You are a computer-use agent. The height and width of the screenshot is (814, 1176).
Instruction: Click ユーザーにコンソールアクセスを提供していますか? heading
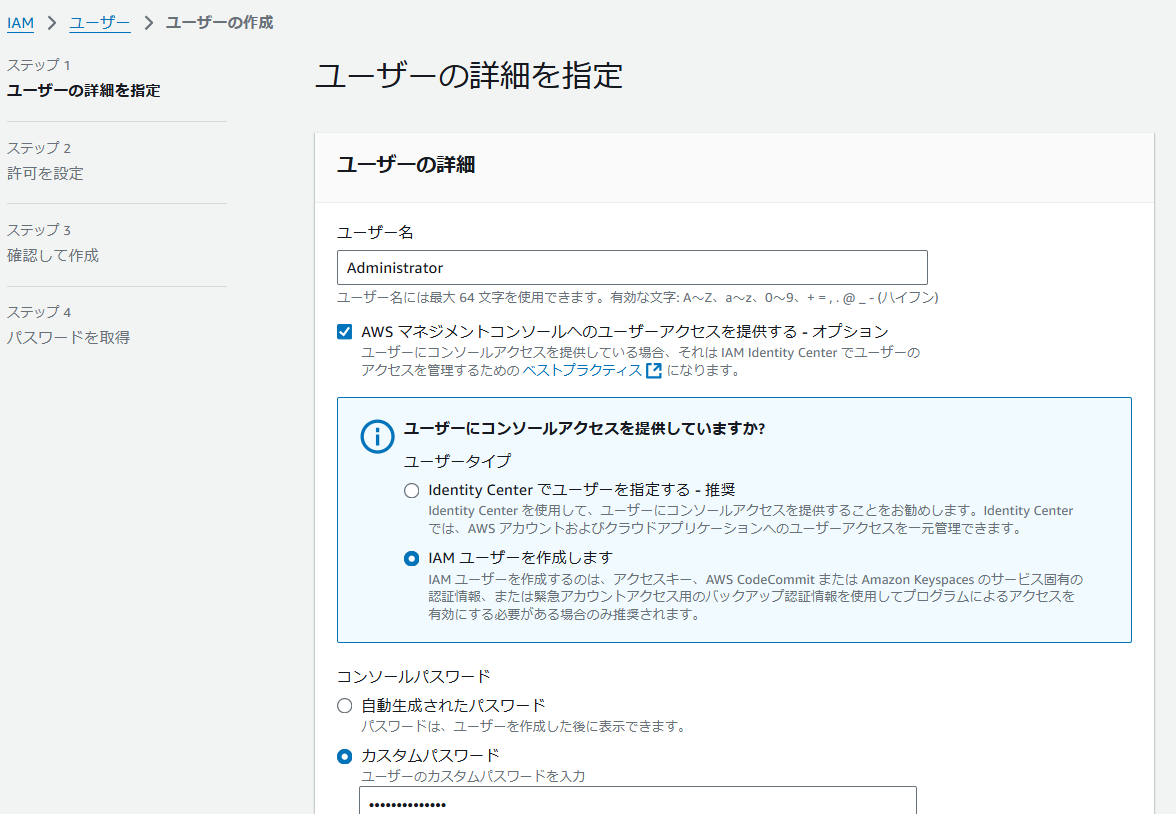[584, 428]
